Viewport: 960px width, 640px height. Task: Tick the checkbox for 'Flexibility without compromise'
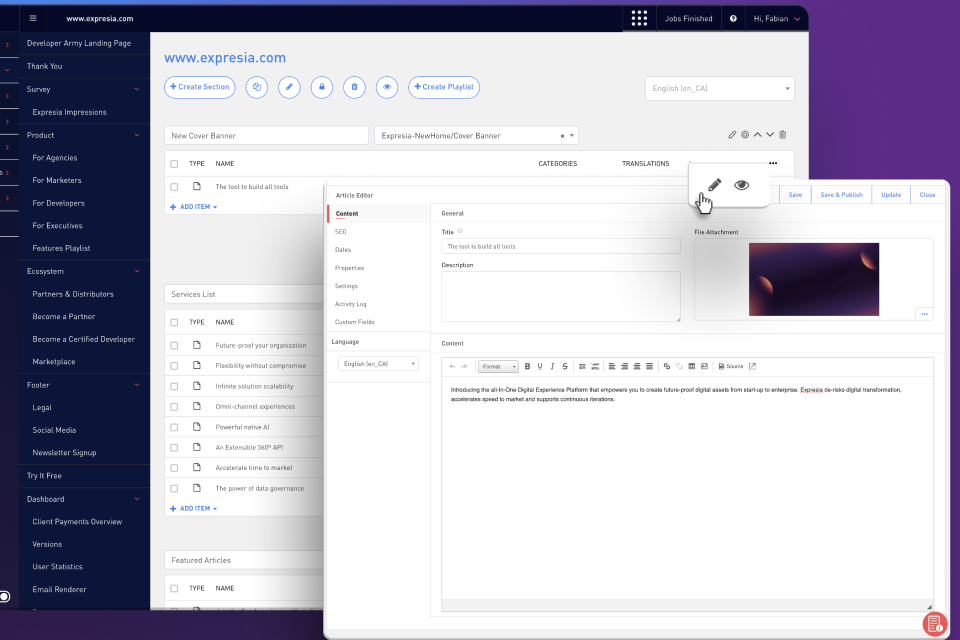pos(174,366)
